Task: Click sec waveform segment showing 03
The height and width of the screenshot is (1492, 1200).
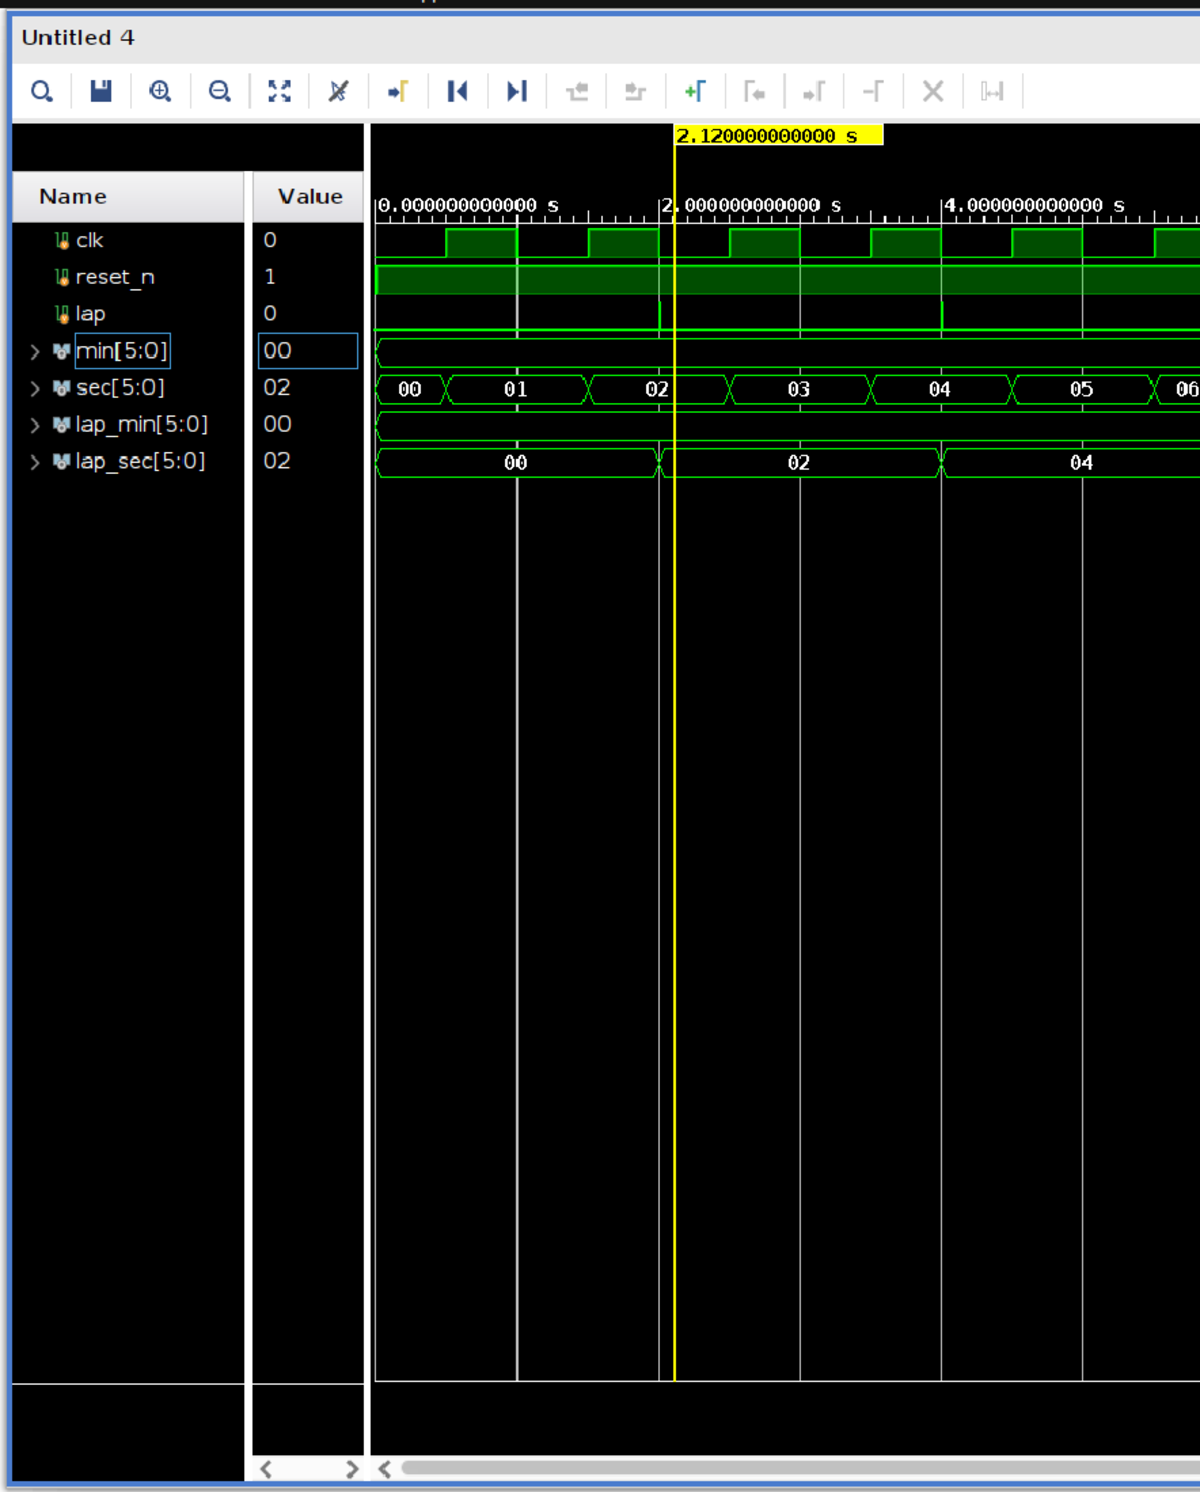Action: coord(799,389)
